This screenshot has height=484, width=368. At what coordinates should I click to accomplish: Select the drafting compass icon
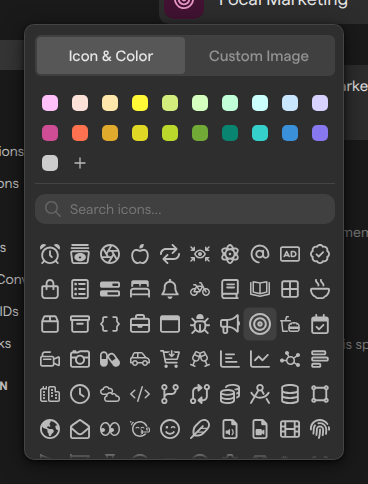[x=260, y=394]
